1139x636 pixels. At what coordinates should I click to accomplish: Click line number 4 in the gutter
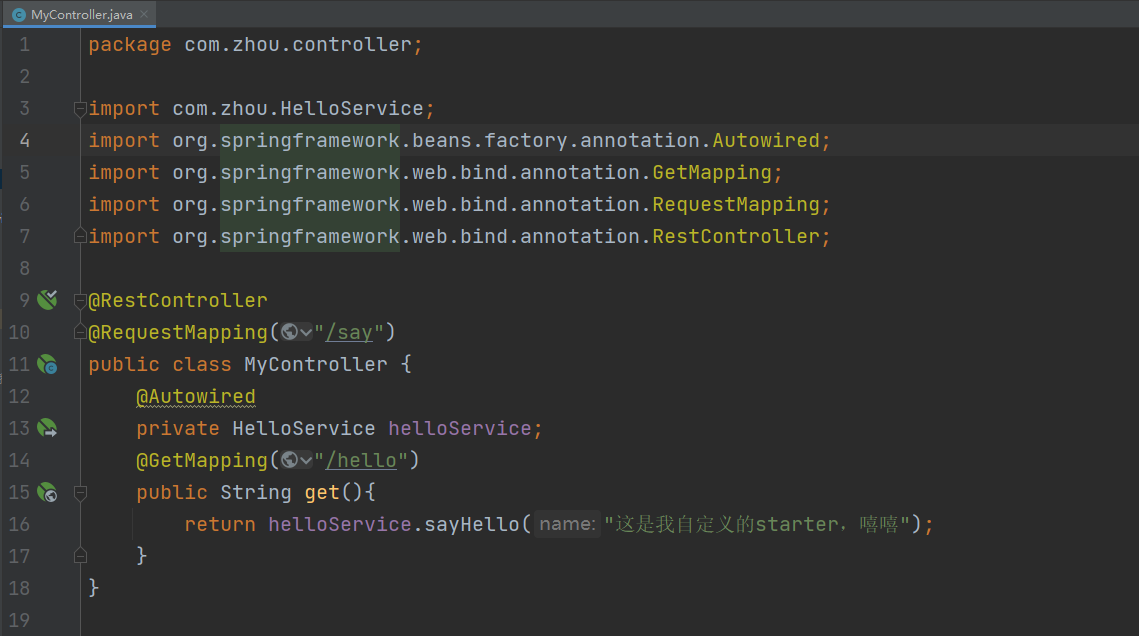click(25, 140)
